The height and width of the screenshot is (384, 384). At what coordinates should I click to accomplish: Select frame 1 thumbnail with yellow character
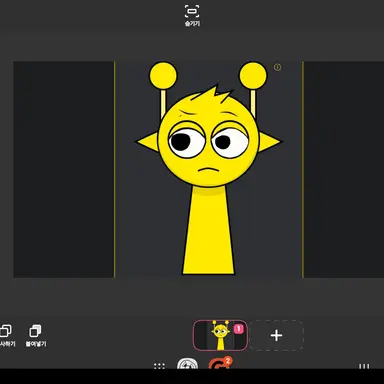pos(220,335)
